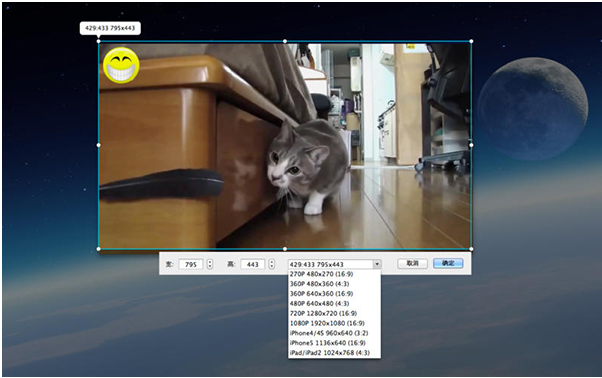Click the top-center edge selection handle
Image resolution: width=602 pixels, height=378 pixels.
click(x=285, y=41)
